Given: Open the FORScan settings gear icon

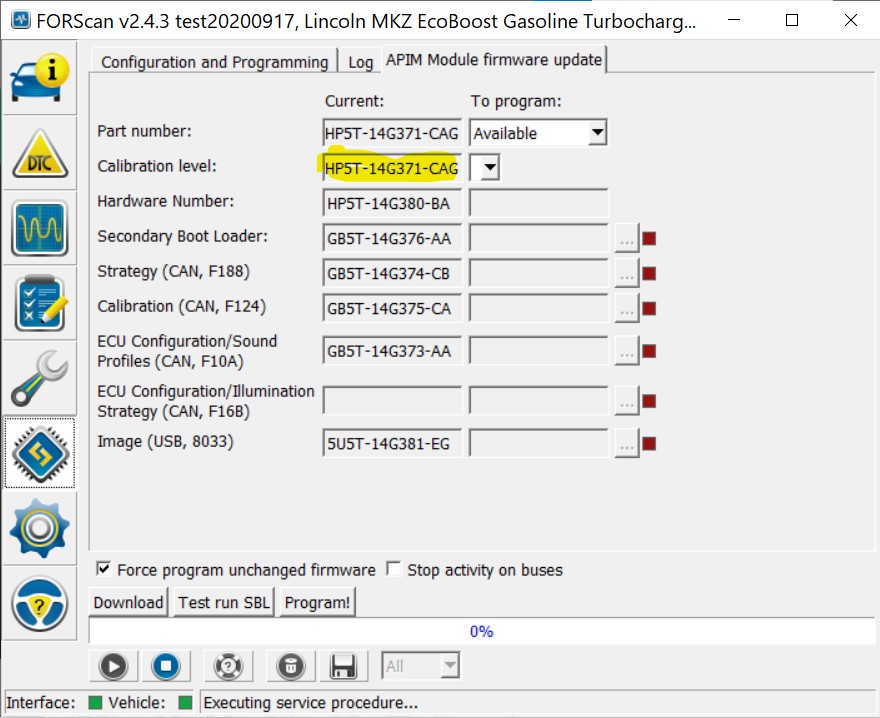Looking at the screenshot, I should click(40, 528).
